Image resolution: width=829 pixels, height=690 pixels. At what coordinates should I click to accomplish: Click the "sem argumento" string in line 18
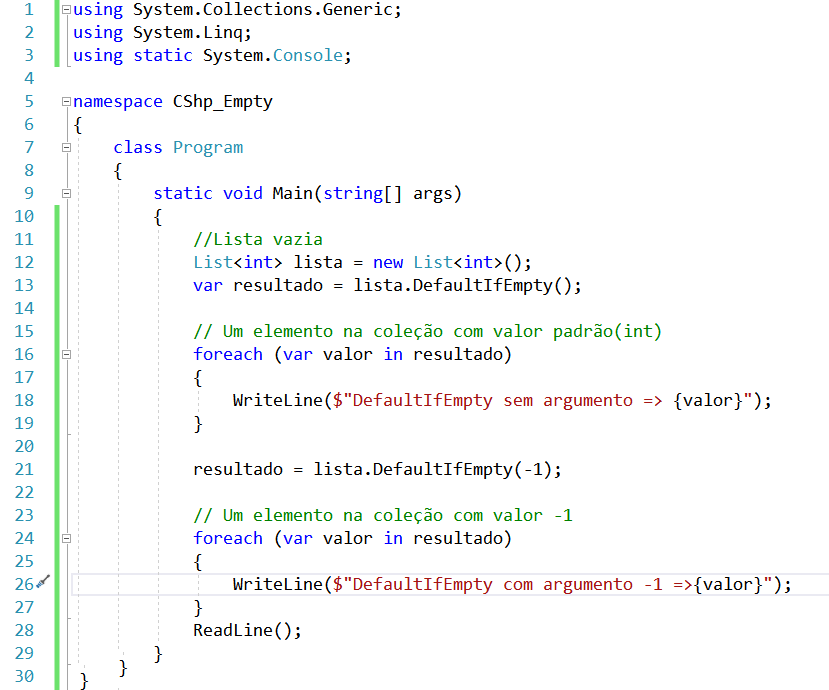[567, 401]
